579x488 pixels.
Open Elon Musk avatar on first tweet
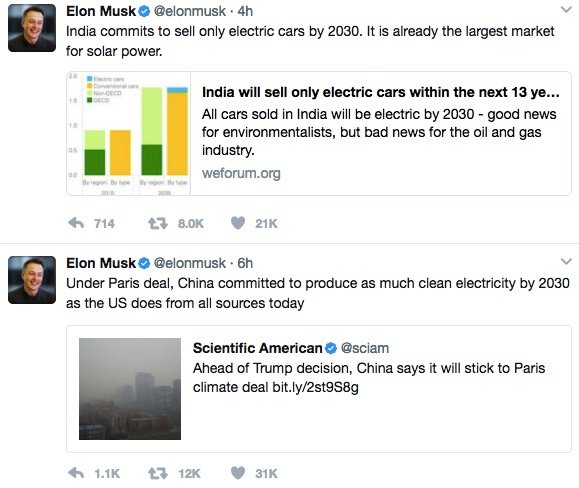tap(32, 28)
